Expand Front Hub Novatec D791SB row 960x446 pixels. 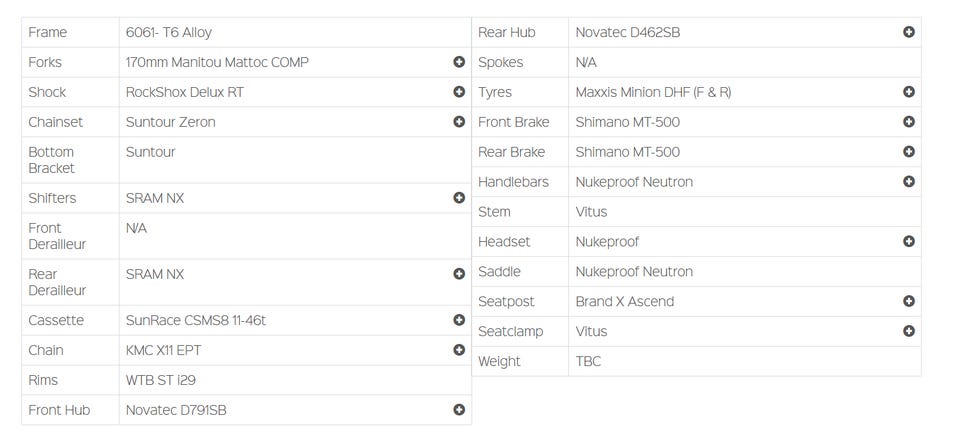(459, 410)
